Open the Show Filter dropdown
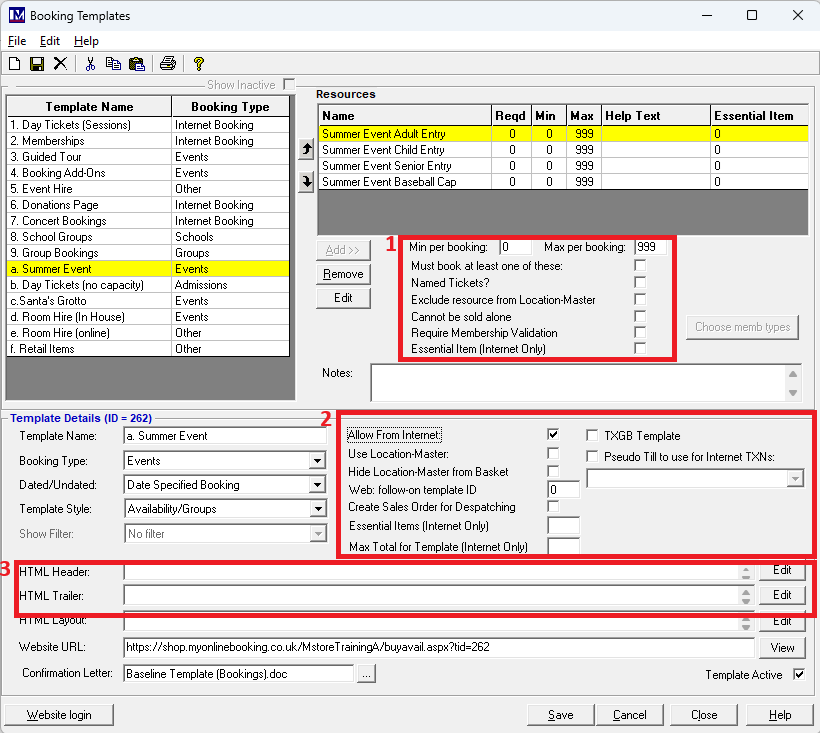The width and height of the screenshot is (820, 733). (317, 534)
